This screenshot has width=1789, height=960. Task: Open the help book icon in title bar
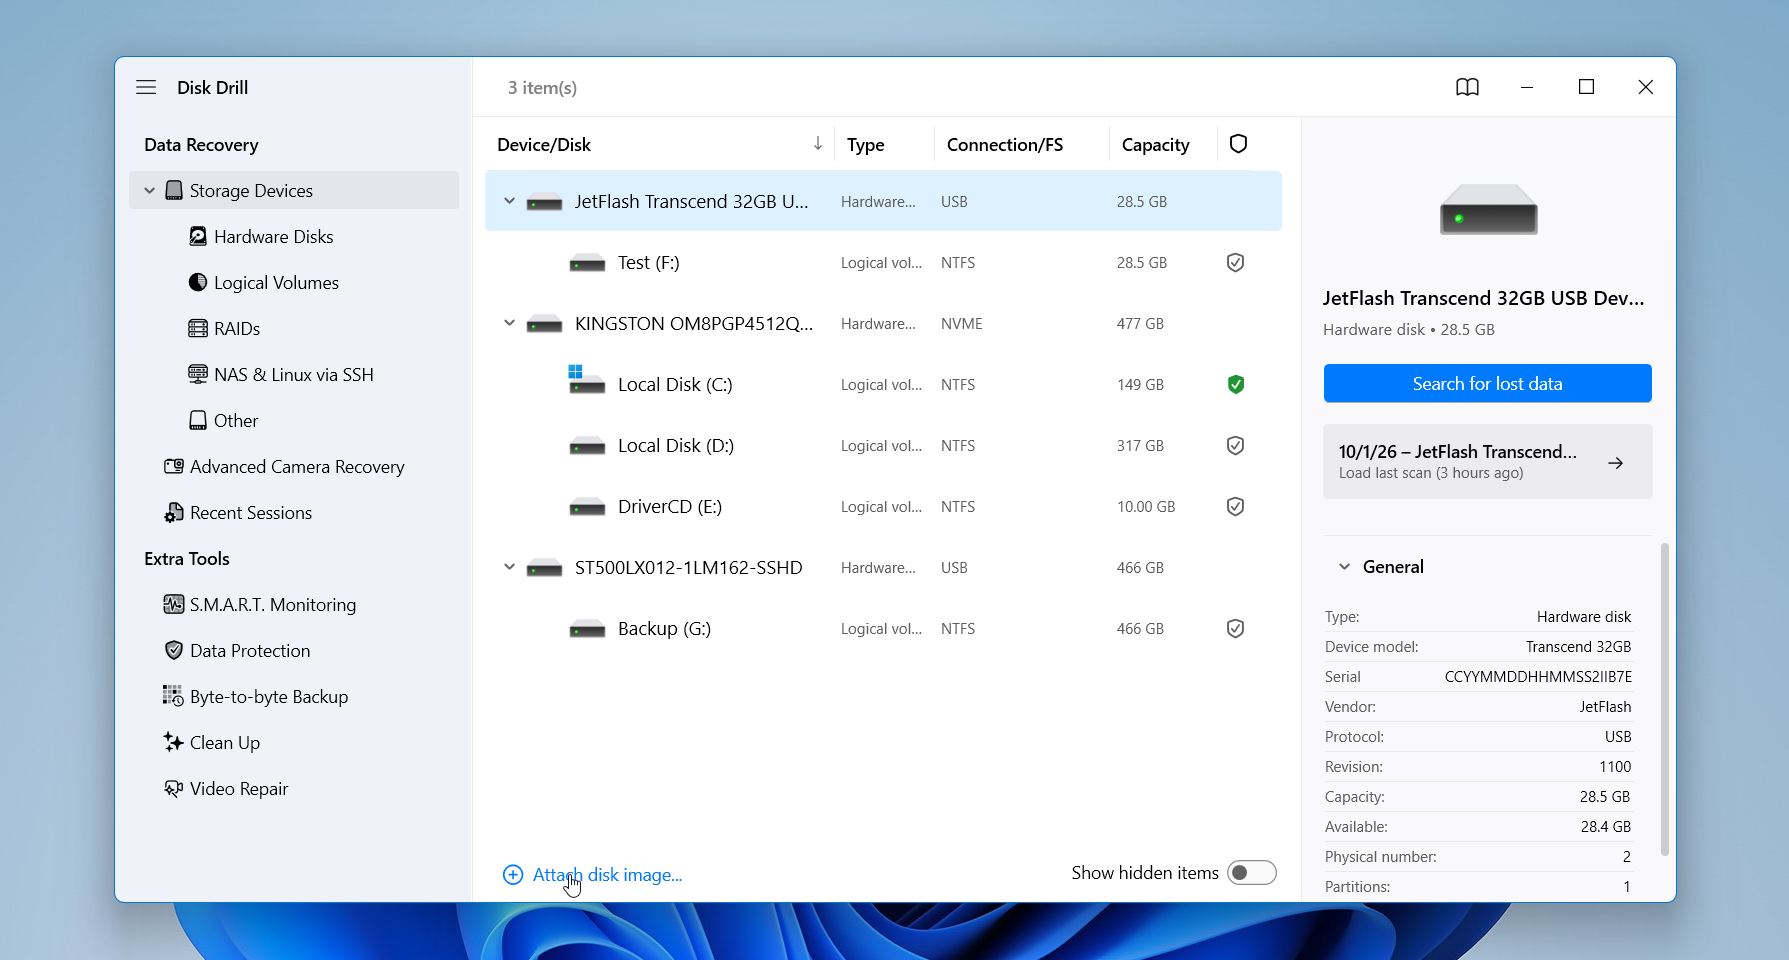point(1467,87)
